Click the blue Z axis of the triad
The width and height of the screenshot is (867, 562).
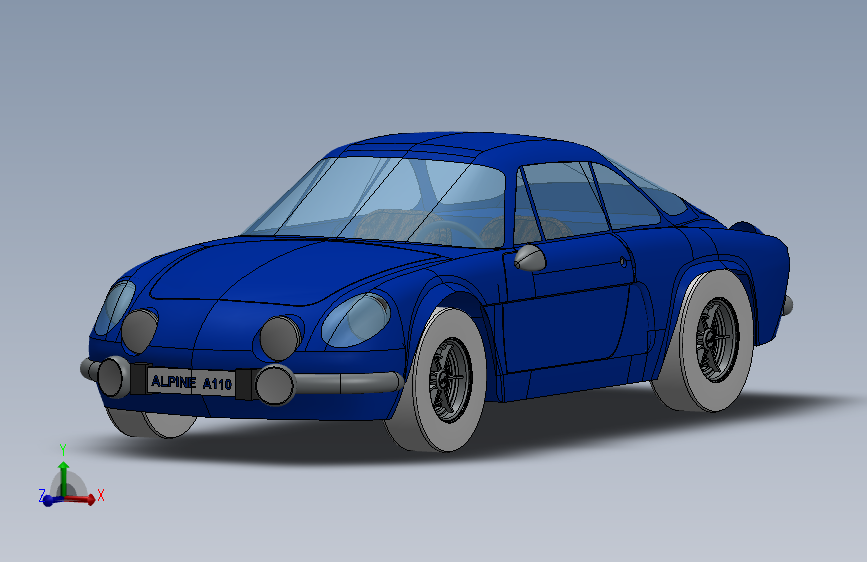pos(50,501)
